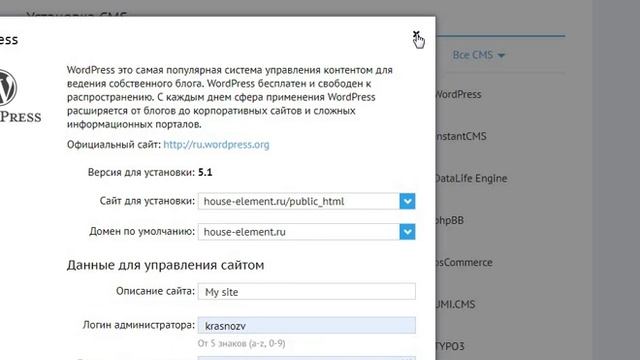
Task: Select osCommerce in the background CMS list
Action: click(x=464, y=262)
